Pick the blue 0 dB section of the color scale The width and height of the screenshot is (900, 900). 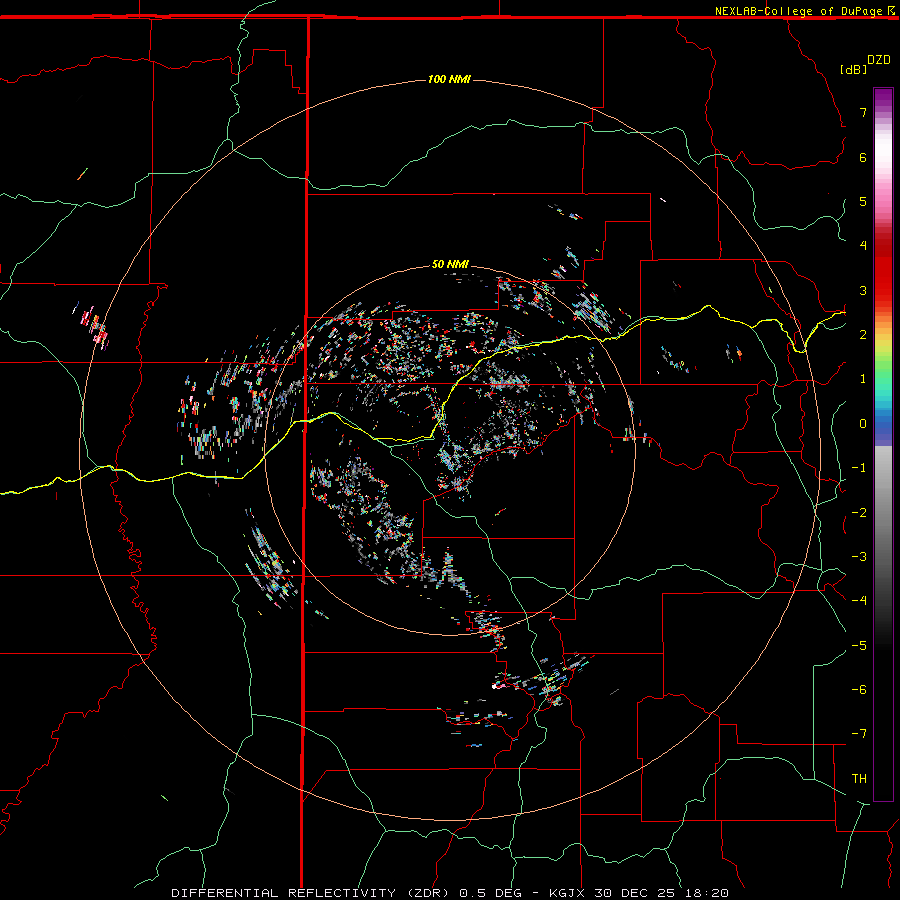pyautogui.click(x=883, y=424)
